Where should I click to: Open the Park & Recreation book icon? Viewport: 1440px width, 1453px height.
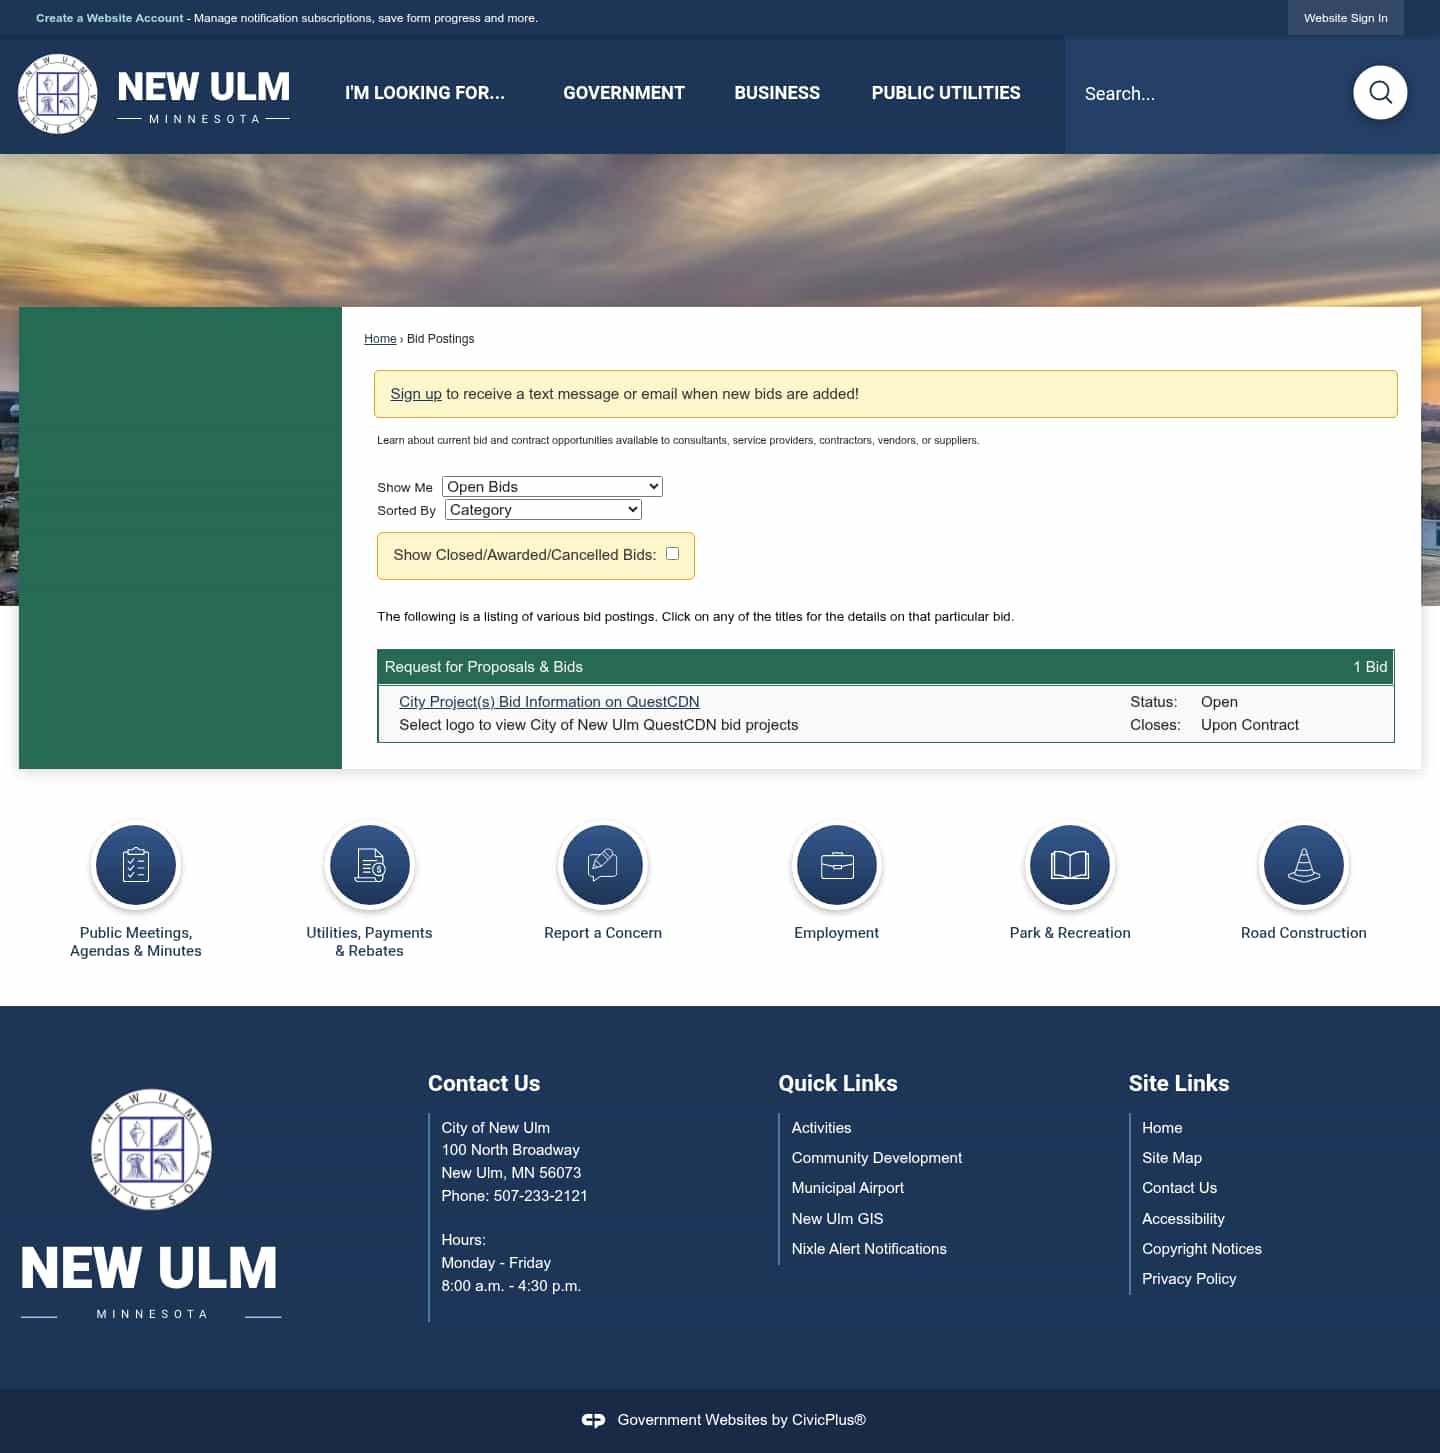pyautogui.click(x=1070, y=865)
